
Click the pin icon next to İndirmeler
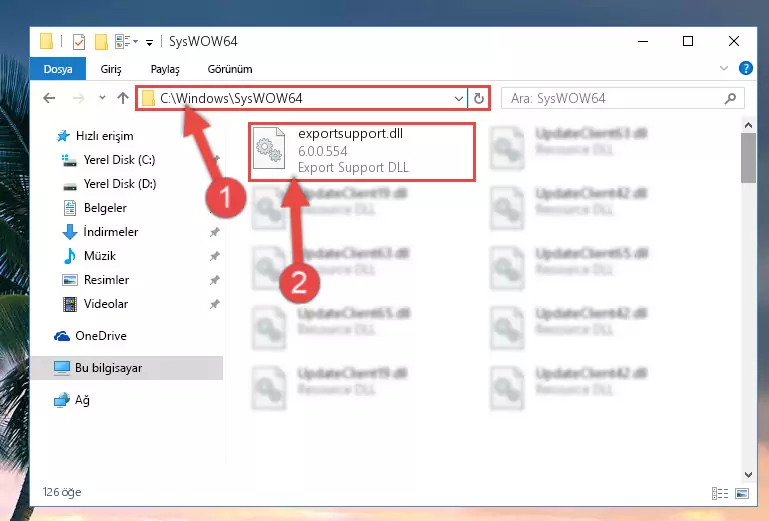pyautogui.click(x=214, y=232)
